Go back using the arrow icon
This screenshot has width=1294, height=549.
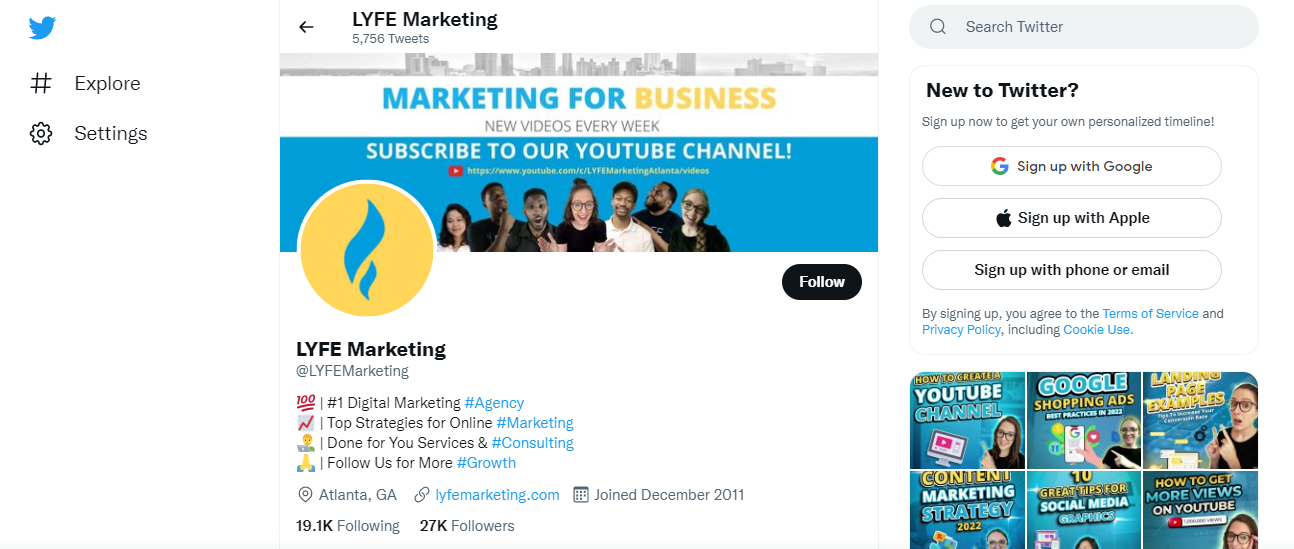(x=306, y=27)
